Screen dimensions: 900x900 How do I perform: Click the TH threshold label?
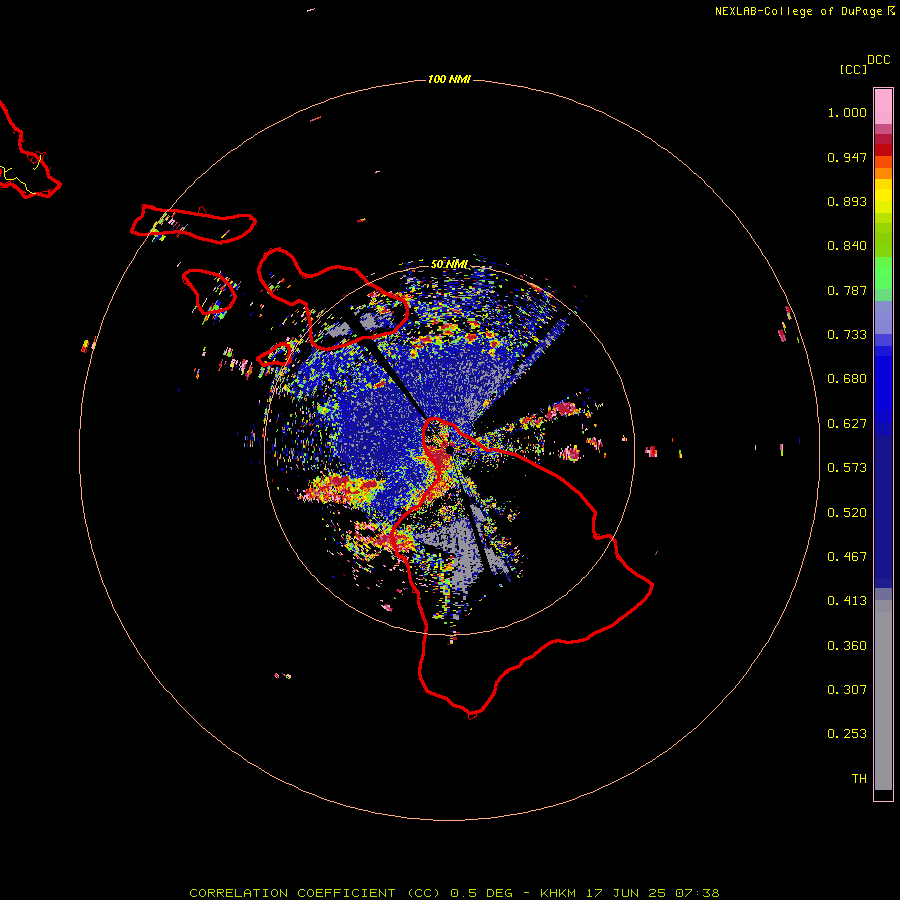pyautogui.click(x=859, y=779)
